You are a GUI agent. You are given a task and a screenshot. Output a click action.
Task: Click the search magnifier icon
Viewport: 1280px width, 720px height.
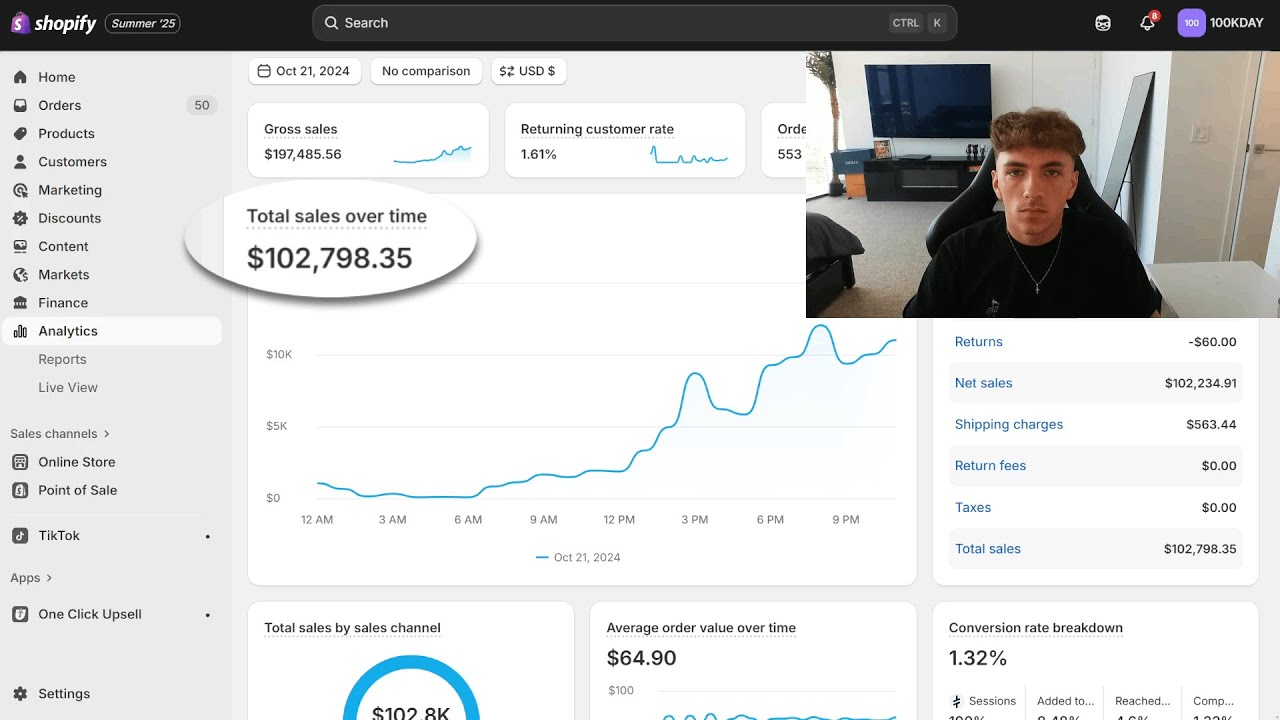click(332, 23)
